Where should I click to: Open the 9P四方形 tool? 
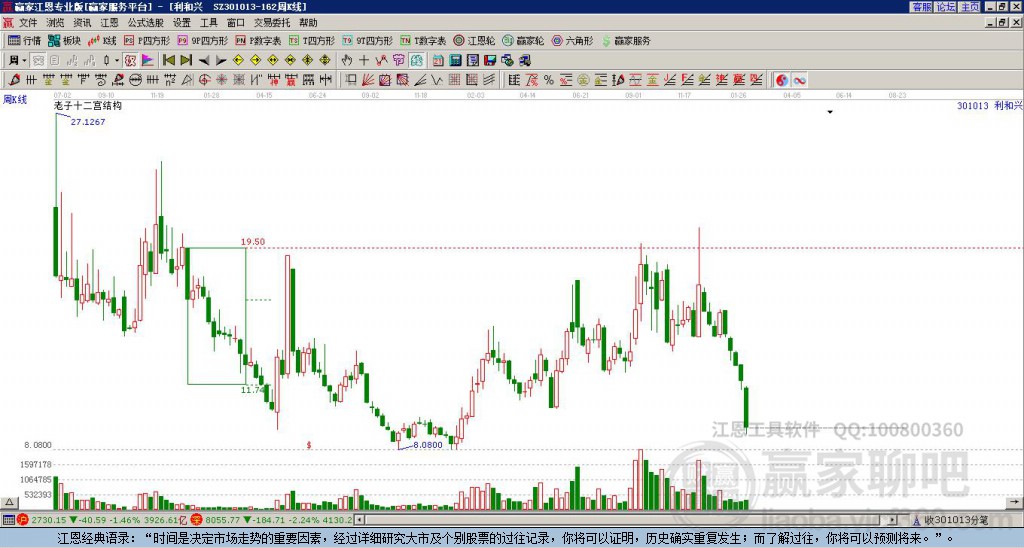tap(202, 40)
